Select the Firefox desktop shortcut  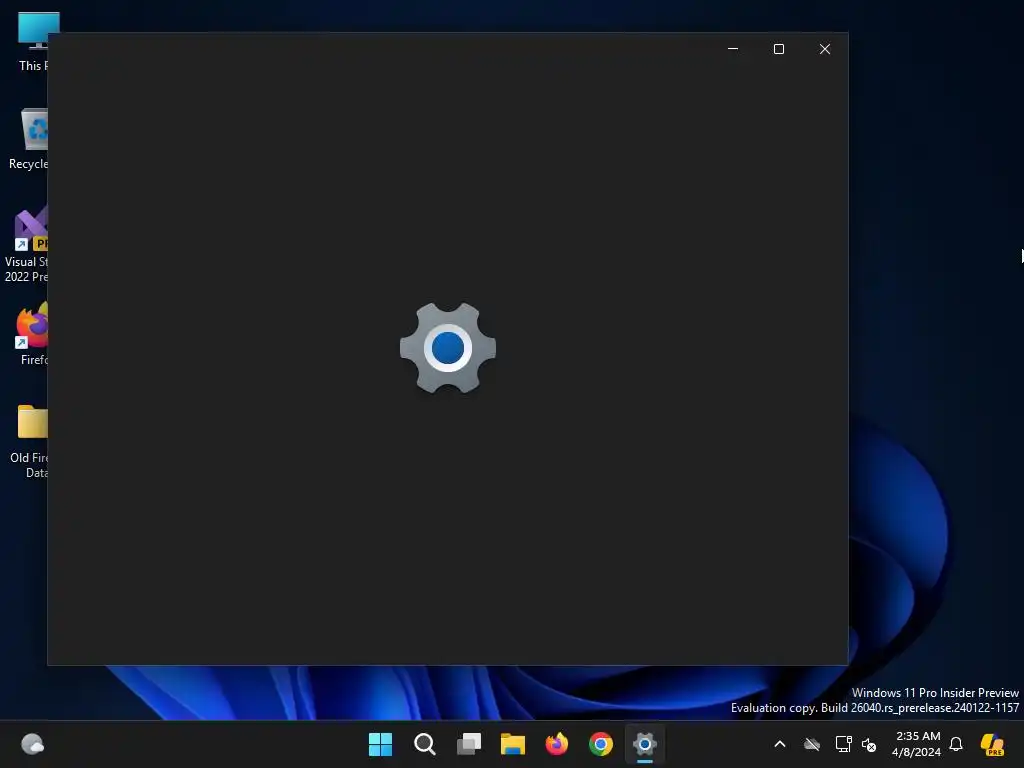point(33,334)
